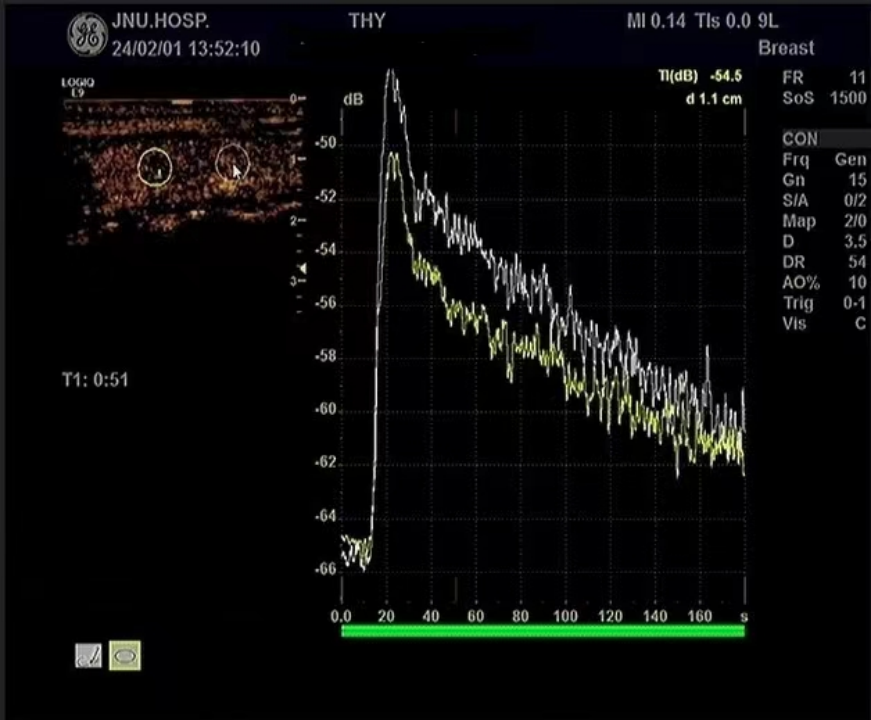Click the 'Frq' frequency parameter

(824, 159)
